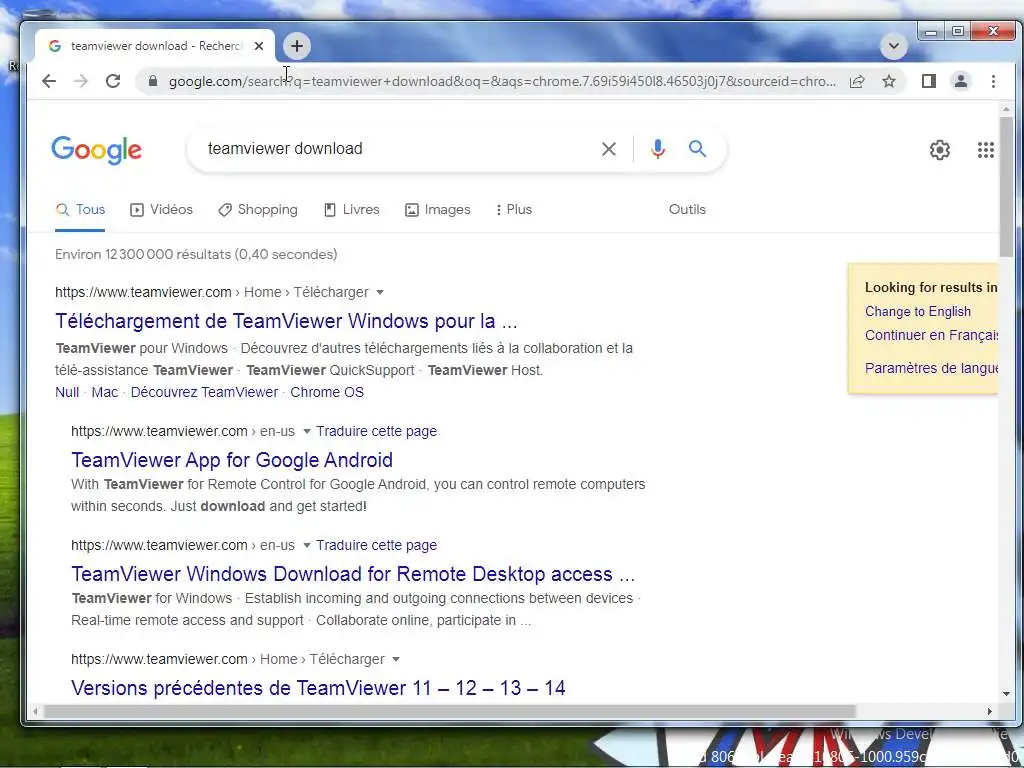The image size is (1024, 768).
Task: Open the Plus more-options menu
Action: 514,209
